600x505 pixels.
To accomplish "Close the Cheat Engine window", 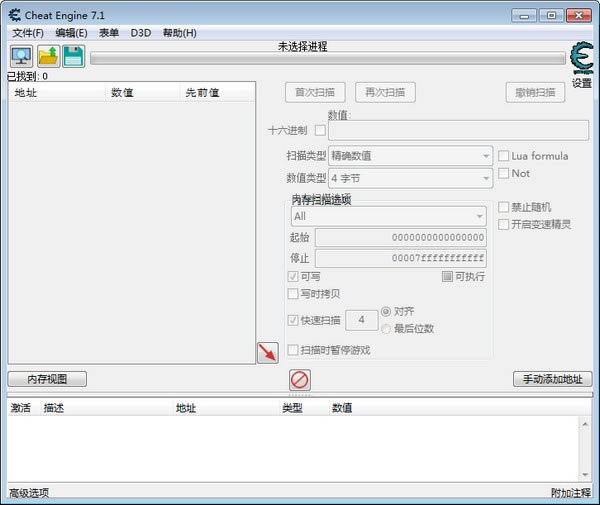I will [x=579, y=16].
